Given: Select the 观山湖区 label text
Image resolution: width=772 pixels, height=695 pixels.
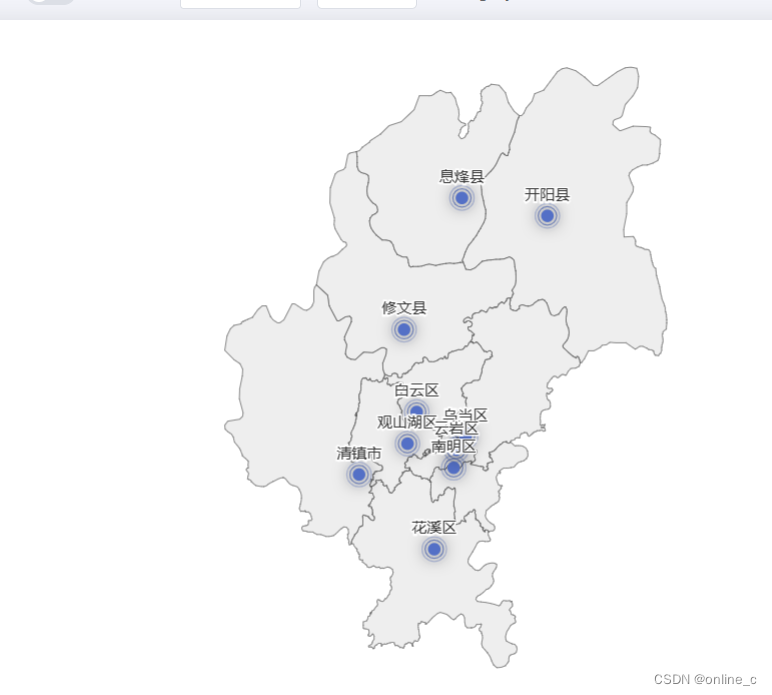Looking at the screenshot, I should [x=407, y=422].
